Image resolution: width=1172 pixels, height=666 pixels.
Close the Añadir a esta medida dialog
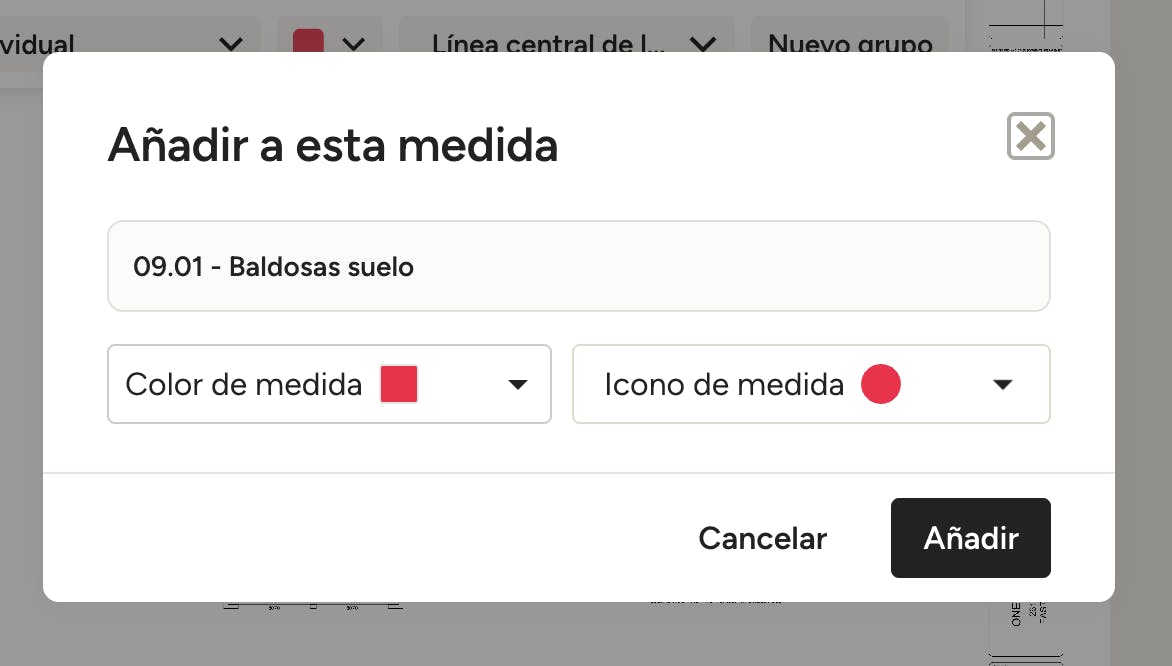click(x=1030, y=136)
